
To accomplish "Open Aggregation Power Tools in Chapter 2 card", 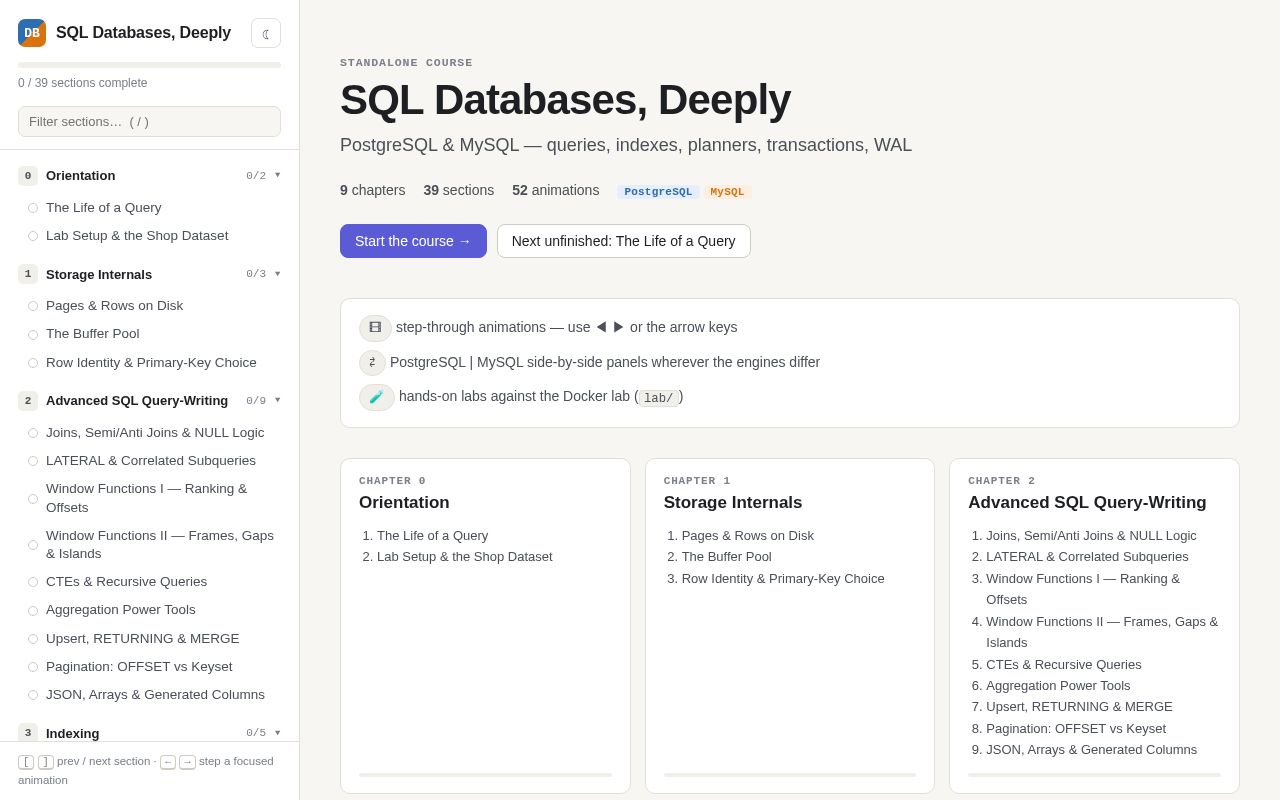I will click(1058, 686).
